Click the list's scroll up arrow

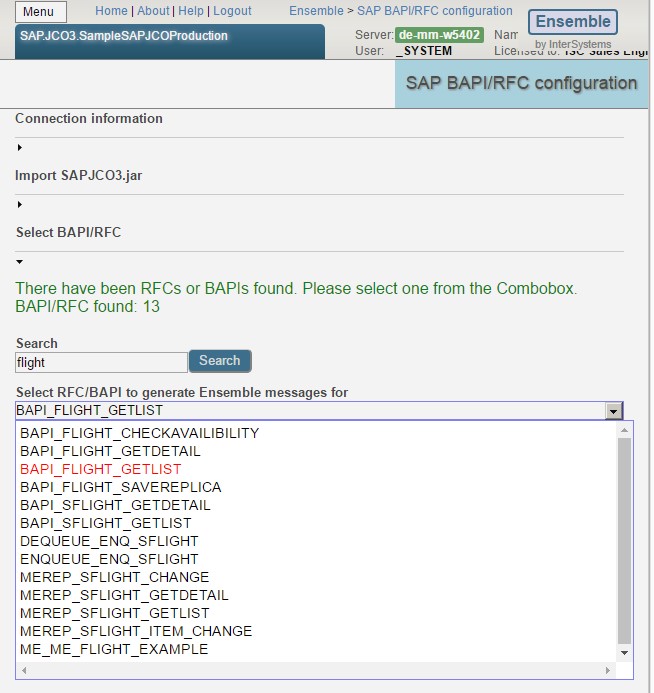624,430
